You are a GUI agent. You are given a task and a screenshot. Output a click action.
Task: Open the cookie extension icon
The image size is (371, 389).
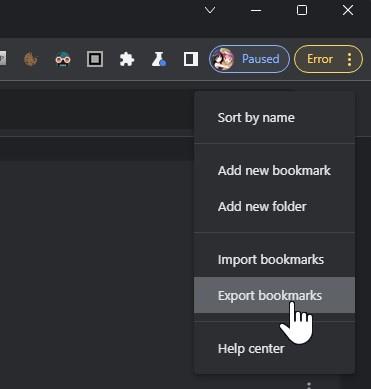point(31,59)
